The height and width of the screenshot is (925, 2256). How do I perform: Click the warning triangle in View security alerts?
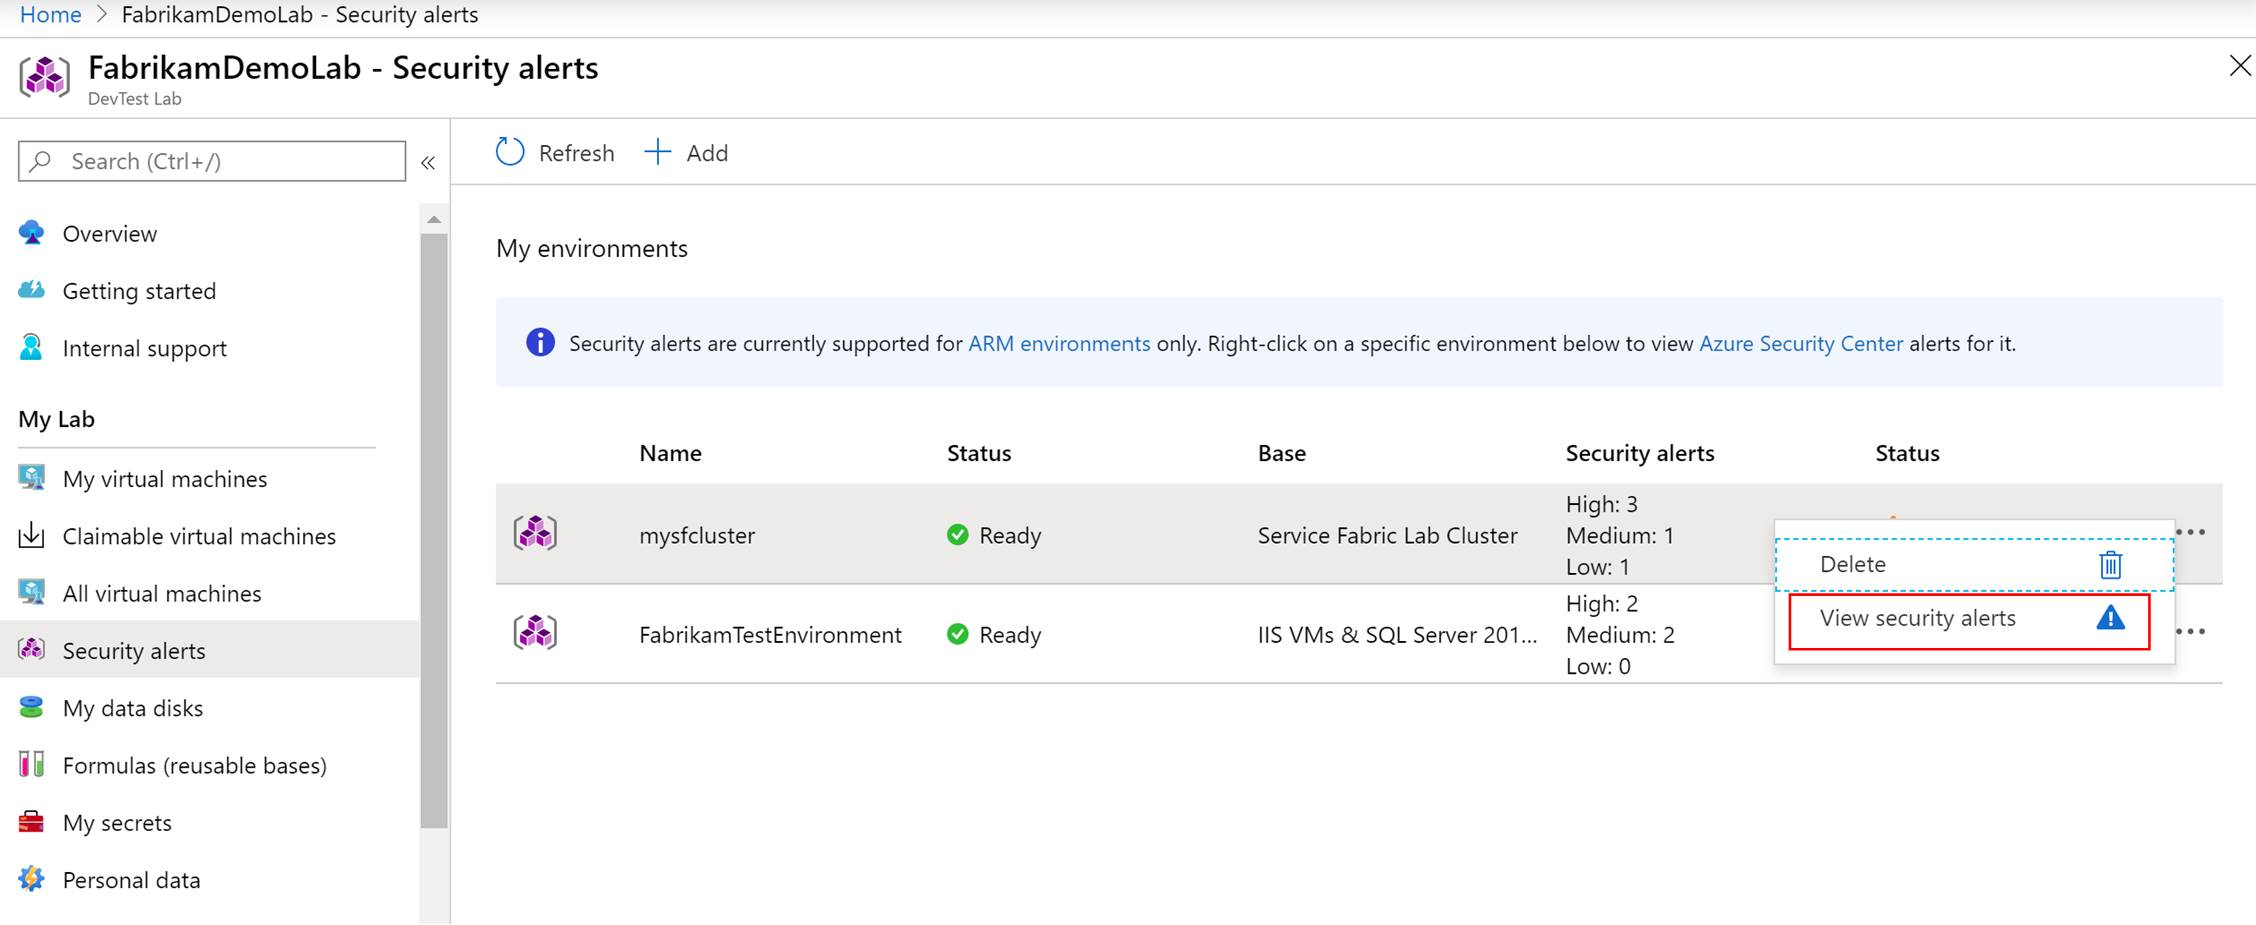(2110, 618)
